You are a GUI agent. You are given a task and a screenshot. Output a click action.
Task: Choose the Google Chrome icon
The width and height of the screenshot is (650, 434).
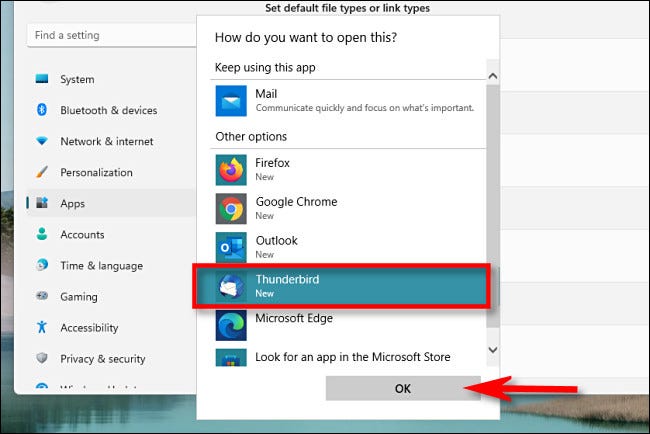[x=231, y=208]
